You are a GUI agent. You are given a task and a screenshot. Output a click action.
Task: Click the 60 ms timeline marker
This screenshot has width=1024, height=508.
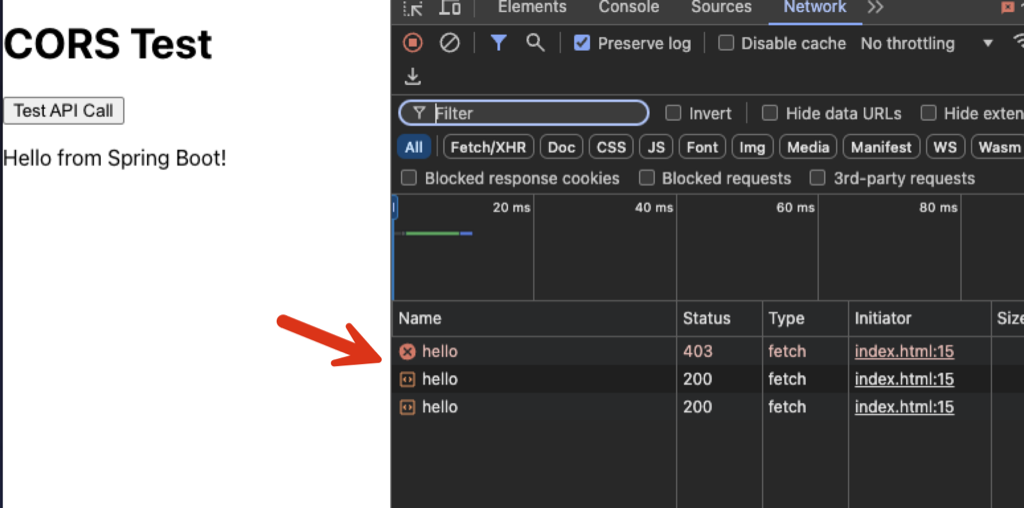click(x=795, y=208)
